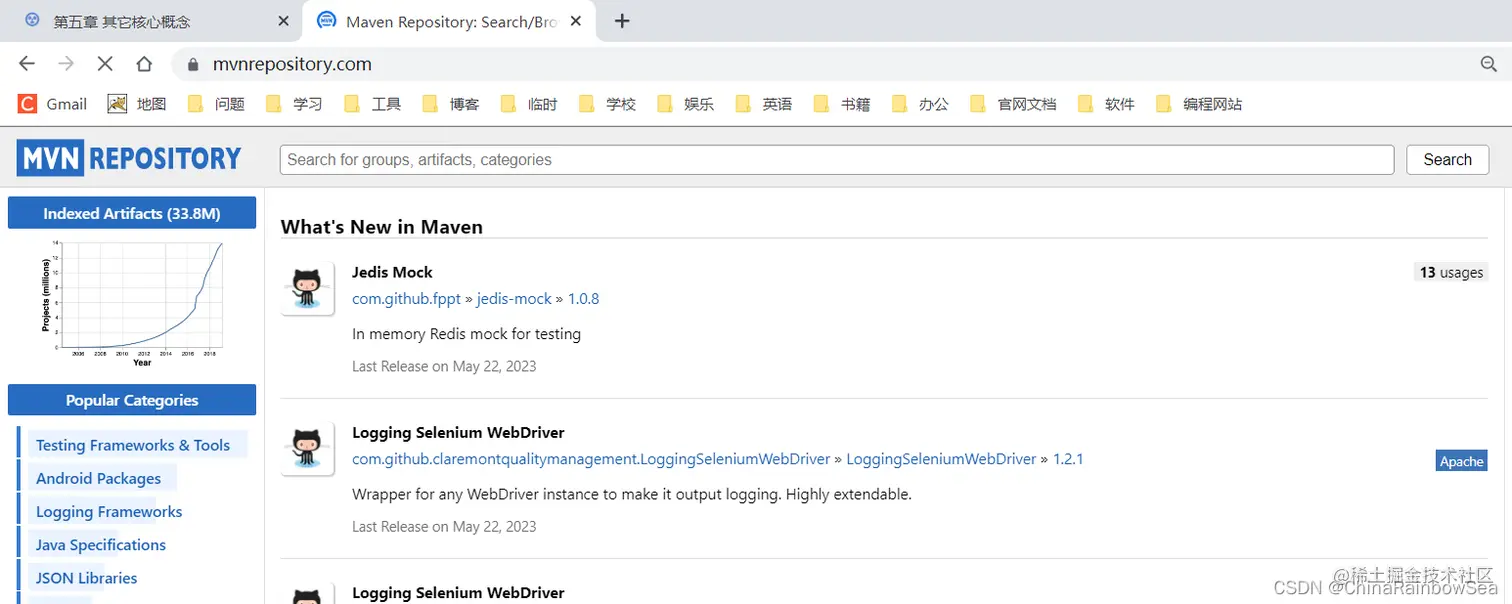The image size is (1512, 604).
Task: Open the 编程网站 bookmark folder
Action: 1199,104
